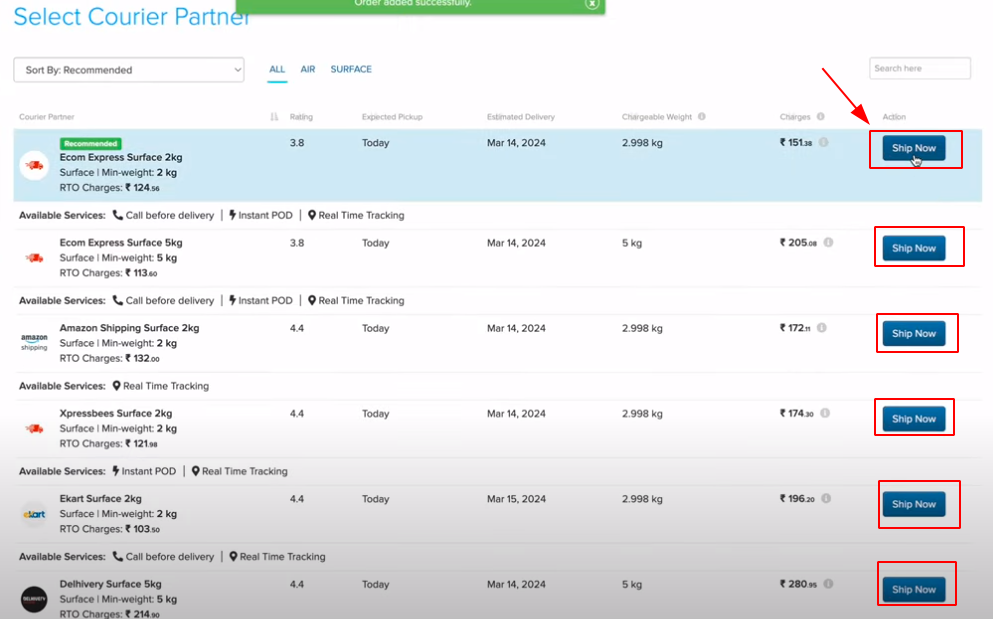Switch to the SURFACE couriers tab
993x619 pixels.
pyautogui.click(x=351, y=69)
